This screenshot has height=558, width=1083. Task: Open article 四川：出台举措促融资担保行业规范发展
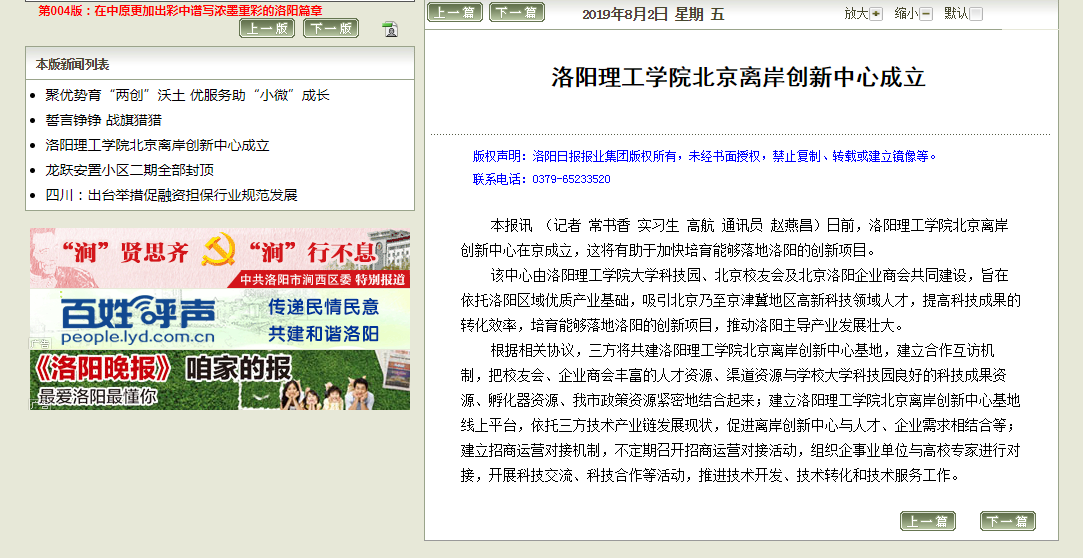171,195
